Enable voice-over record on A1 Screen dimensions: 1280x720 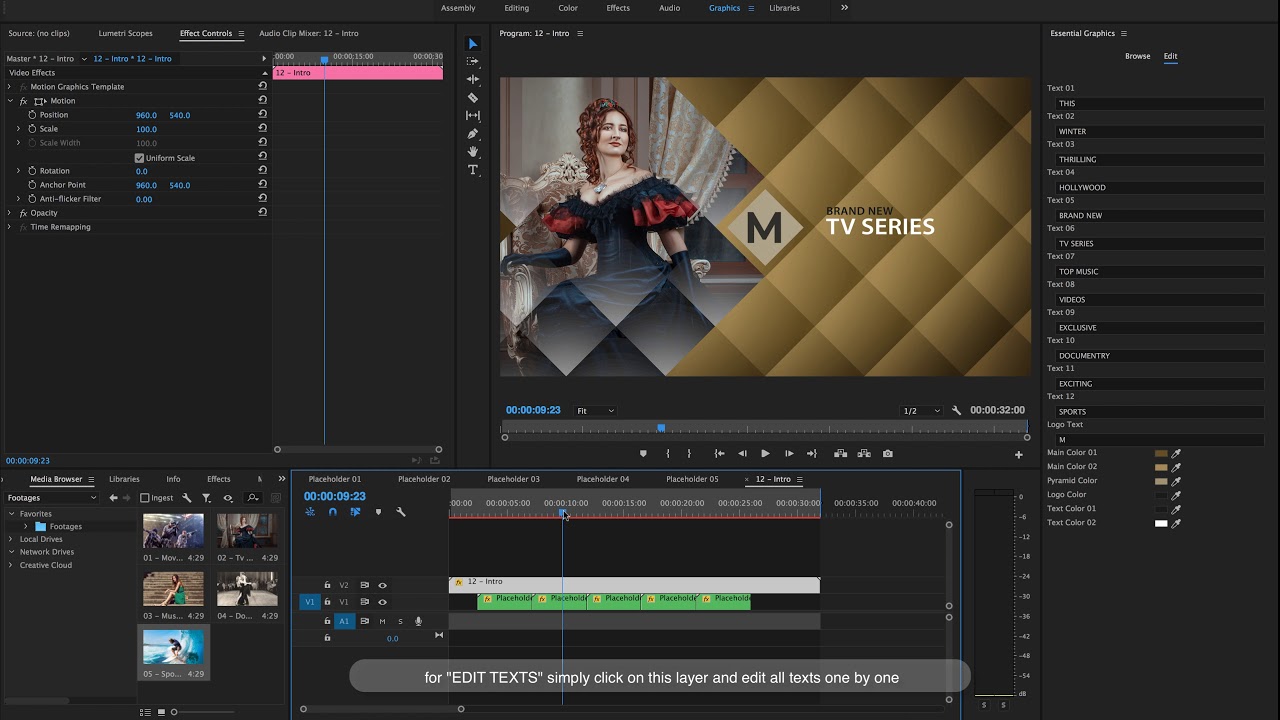point(418,621)
